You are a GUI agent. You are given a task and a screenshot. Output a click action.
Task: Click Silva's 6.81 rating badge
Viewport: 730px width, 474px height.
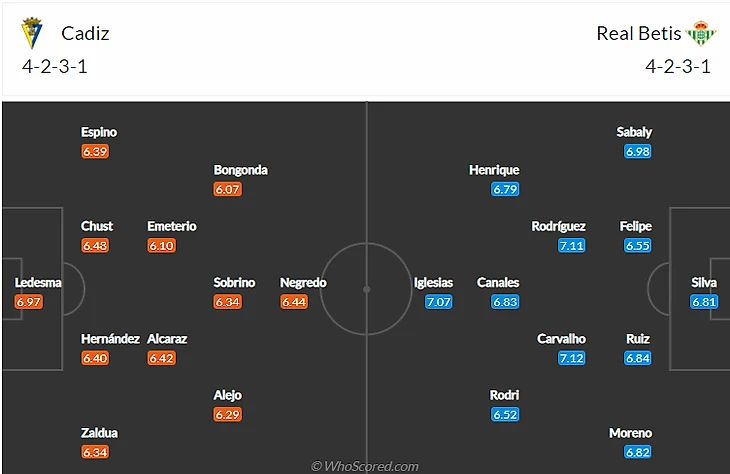[704, 301]
